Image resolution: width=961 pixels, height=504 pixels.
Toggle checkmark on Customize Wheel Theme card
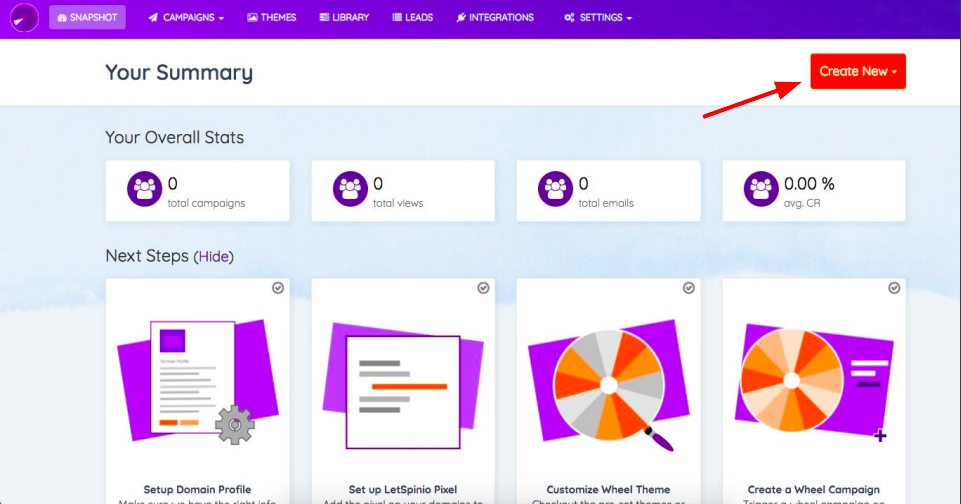688,288
